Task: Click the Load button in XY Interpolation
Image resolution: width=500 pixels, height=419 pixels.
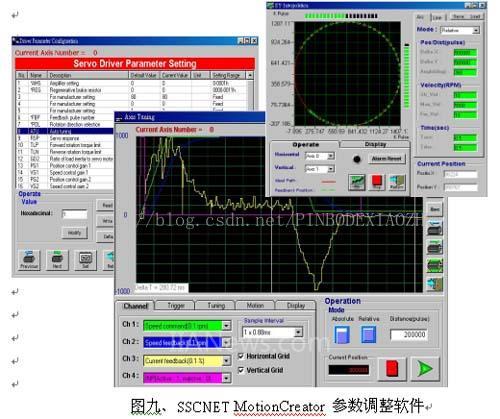Action: [x=474, y=16]
